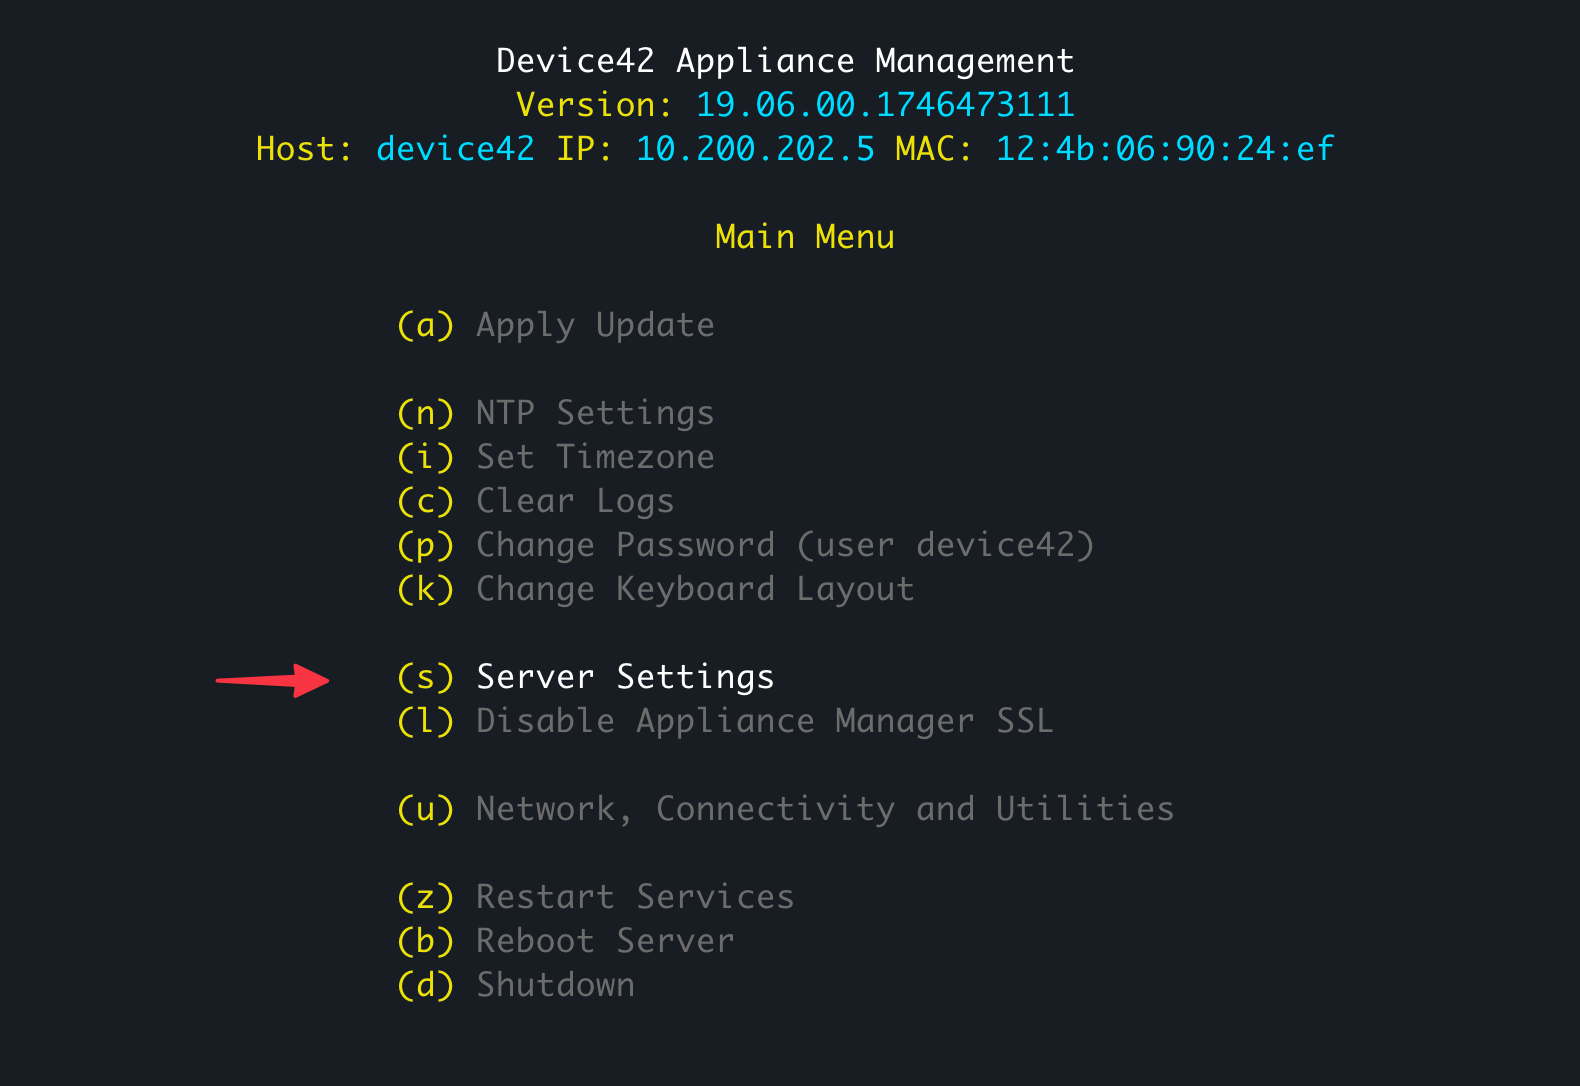
Task: Choose Set Timezone
Action: [595, 456]
